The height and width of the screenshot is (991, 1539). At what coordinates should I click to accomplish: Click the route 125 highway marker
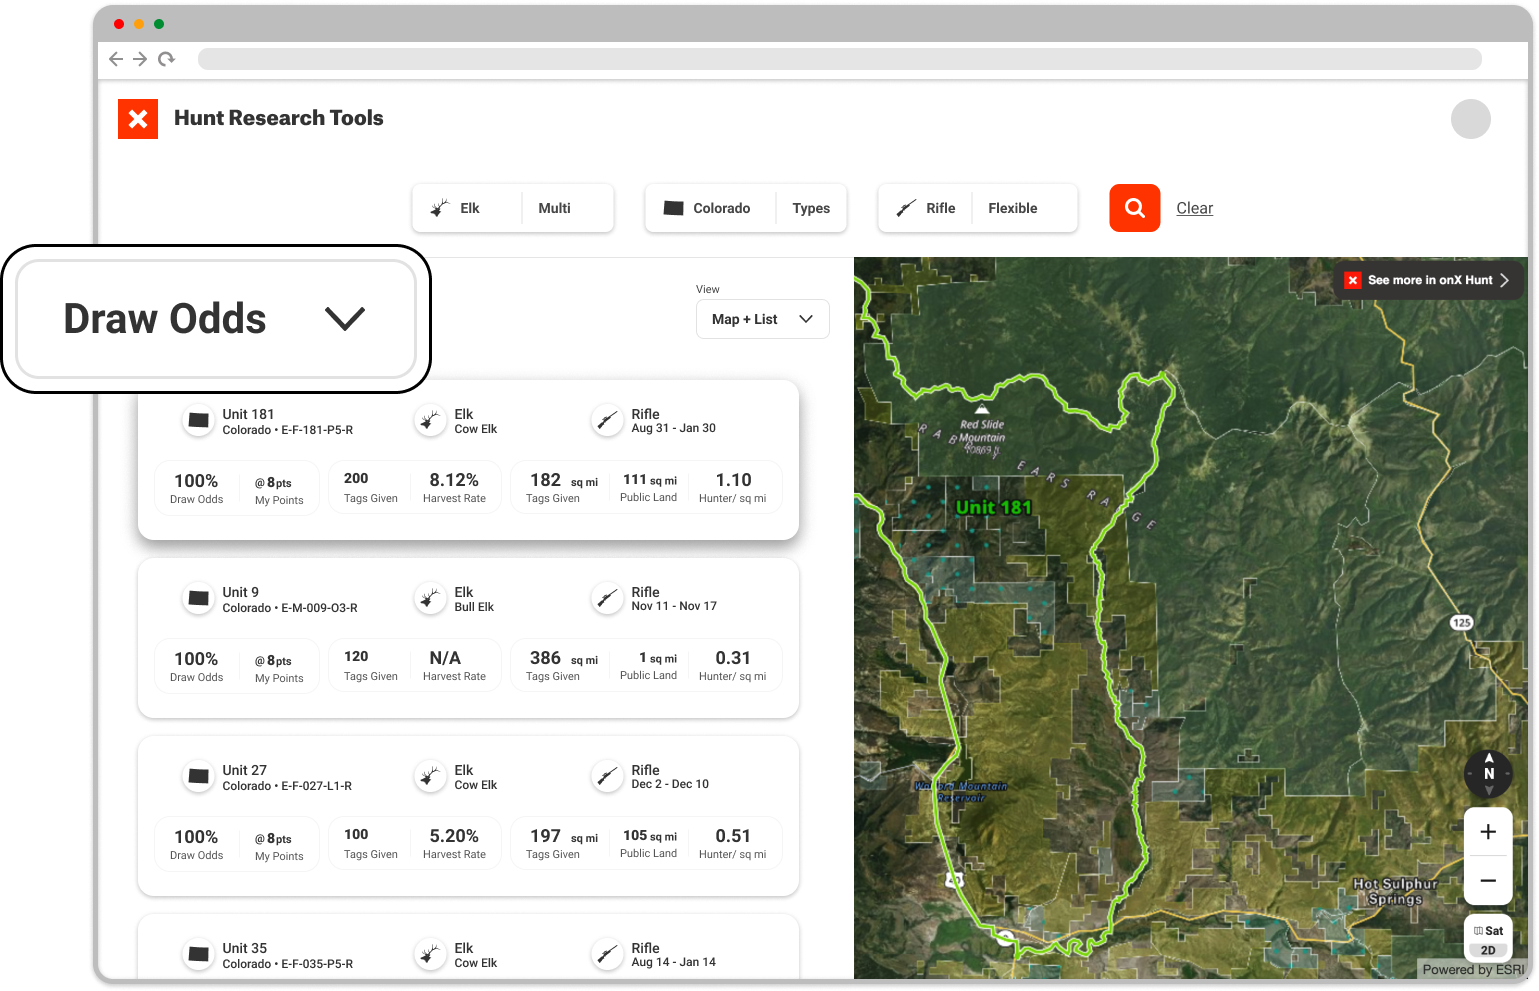[x=1461, y=622]
